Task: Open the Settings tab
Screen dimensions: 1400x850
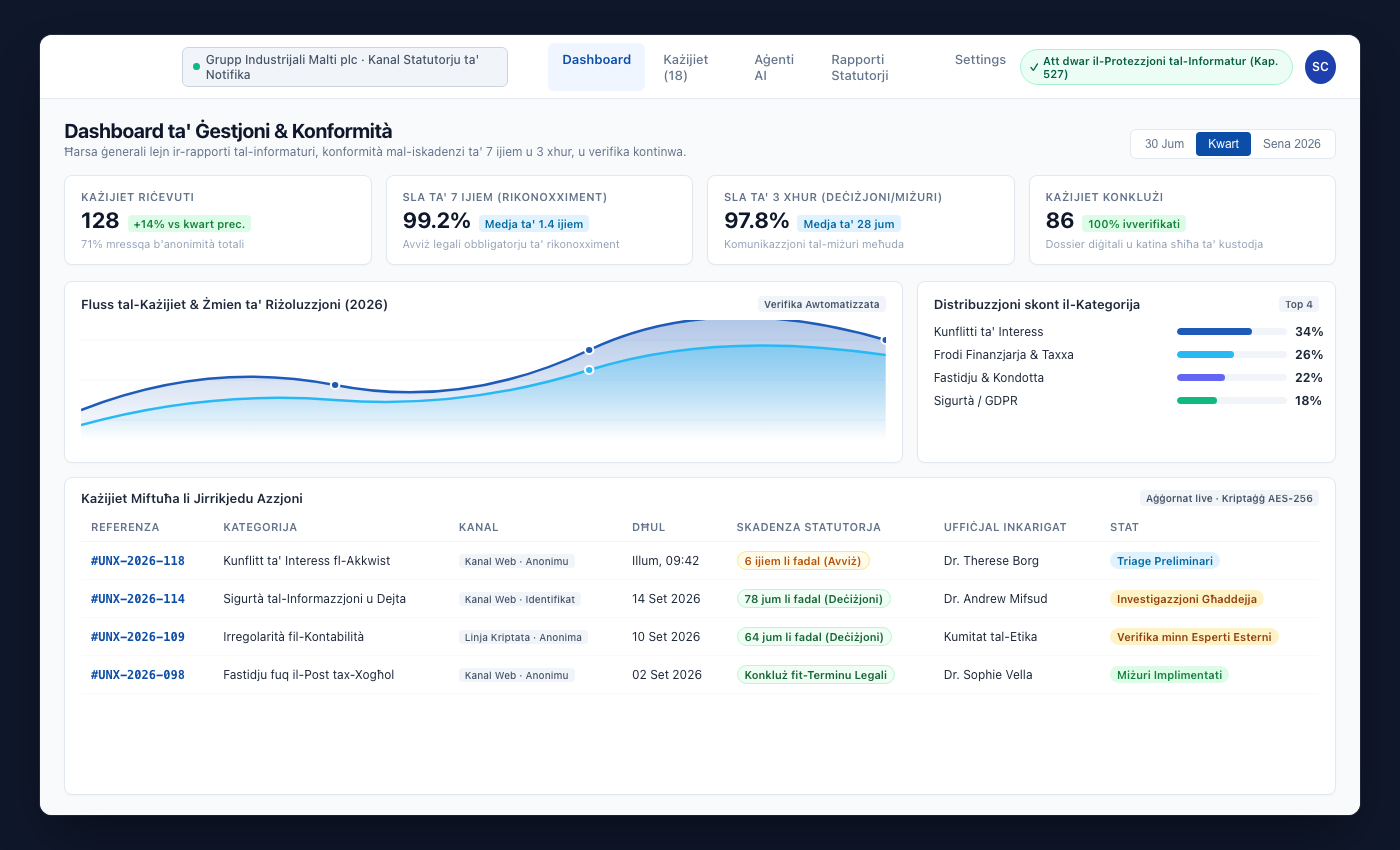Action: (x=980, y=60)
